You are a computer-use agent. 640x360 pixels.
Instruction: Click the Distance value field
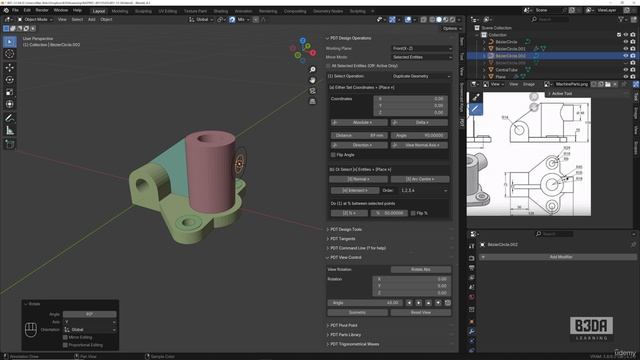(359, 136)
